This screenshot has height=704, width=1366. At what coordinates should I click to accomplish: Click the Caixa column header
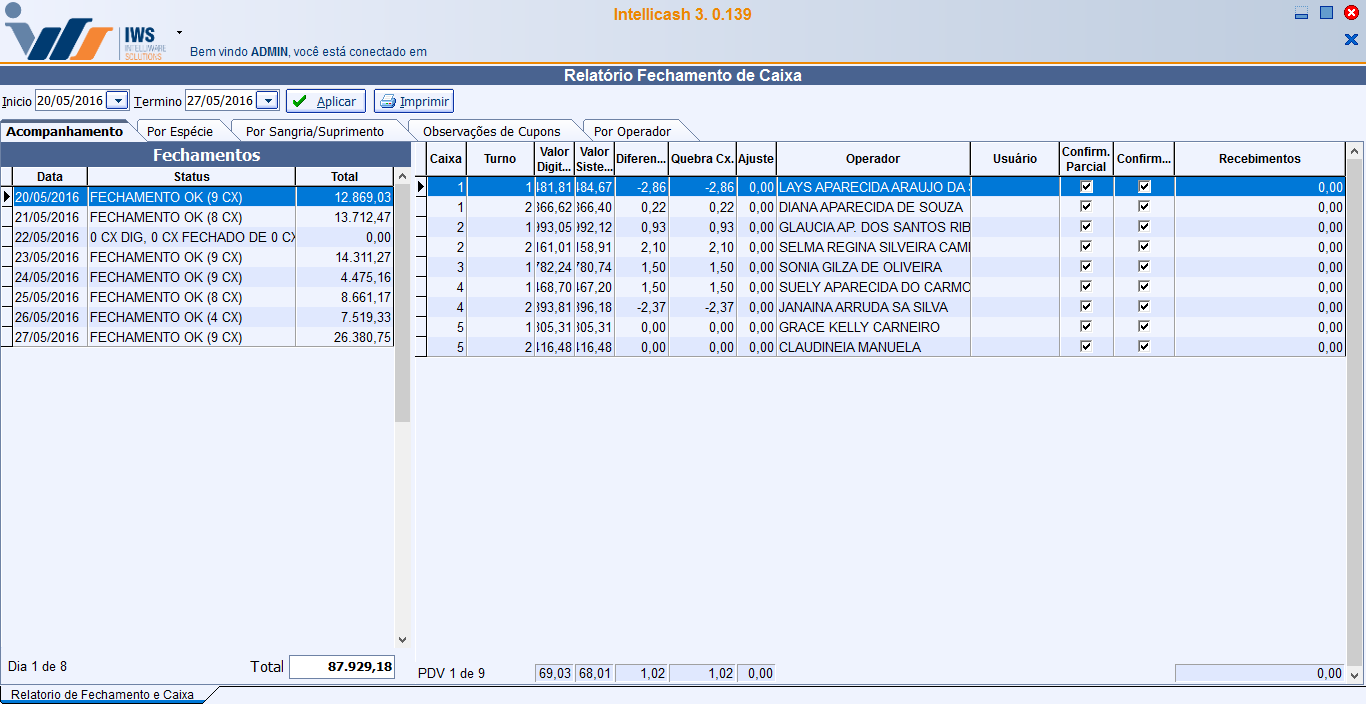(x=446, y=159)
